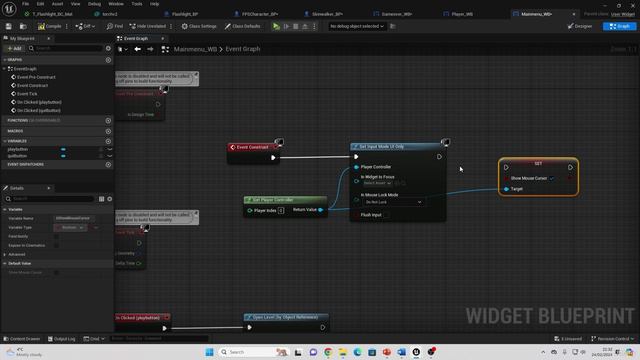Viewport: 640px width, 360px height.
Task: Collapse the Variables section
Action: 4,141
